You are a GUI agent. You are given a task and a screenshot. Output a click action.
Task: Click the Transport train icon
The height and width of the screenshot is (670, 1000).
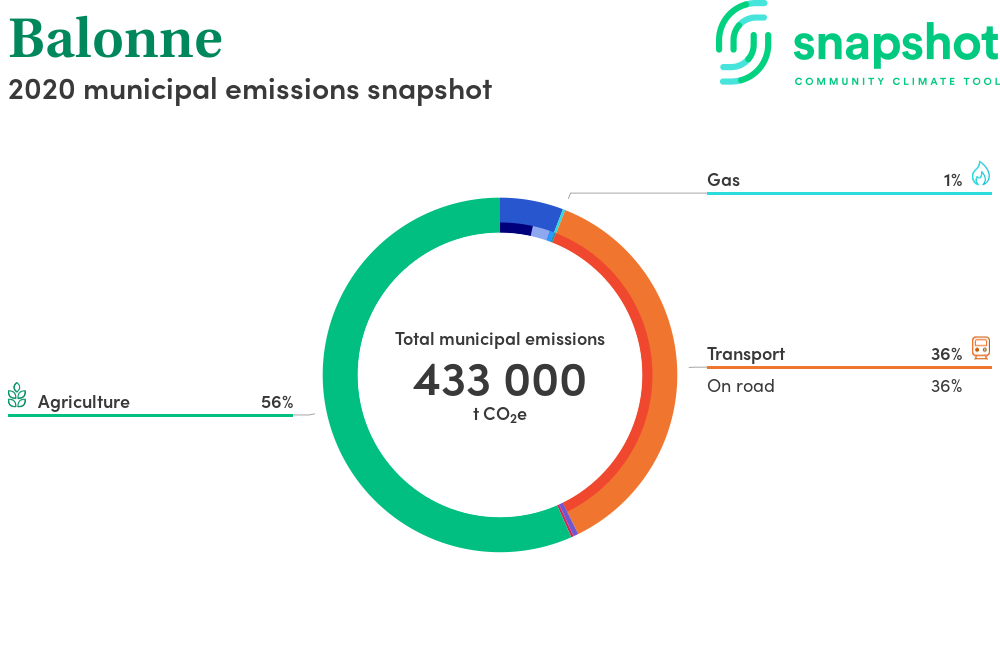pyautogui.click(x=980, y=348)
